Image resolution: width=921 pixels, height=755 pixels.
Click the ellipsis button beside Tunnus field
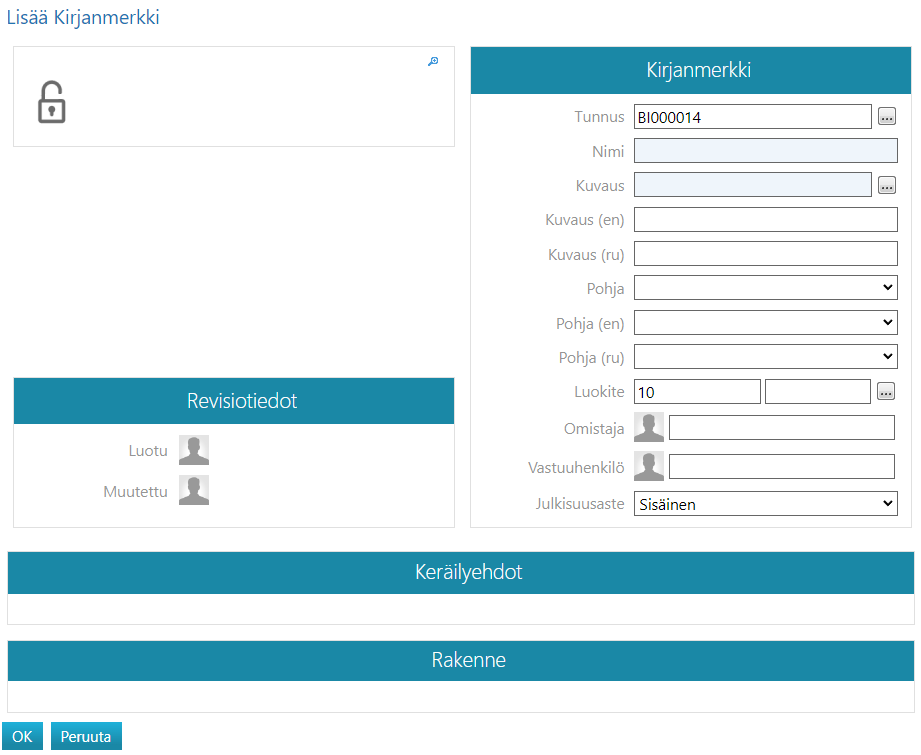887,117
